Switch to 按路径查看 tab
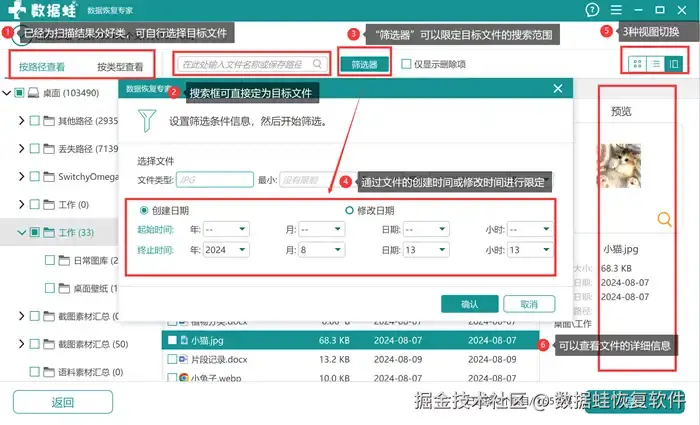Image resolution: width=700 pixels, height=425 pixels. pyautogui.click(x=42, y=67)
